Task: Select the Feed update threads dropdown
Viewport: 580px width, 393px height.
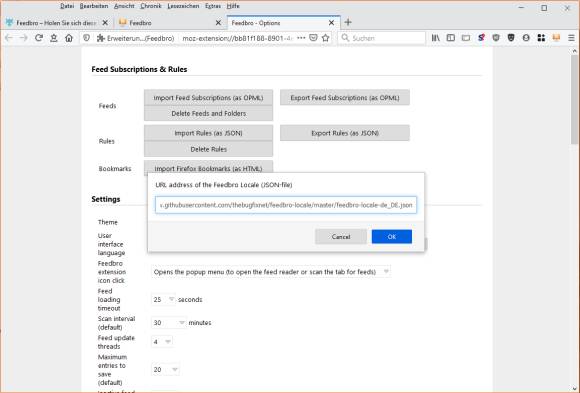Action: point(162,342)
